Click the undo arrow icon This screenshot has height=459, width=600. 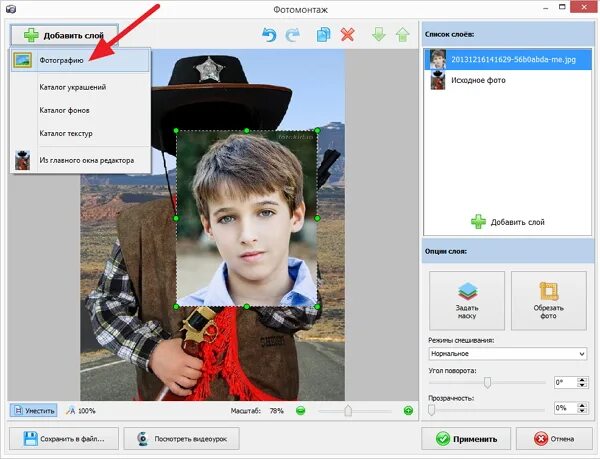tap(269, 35)
